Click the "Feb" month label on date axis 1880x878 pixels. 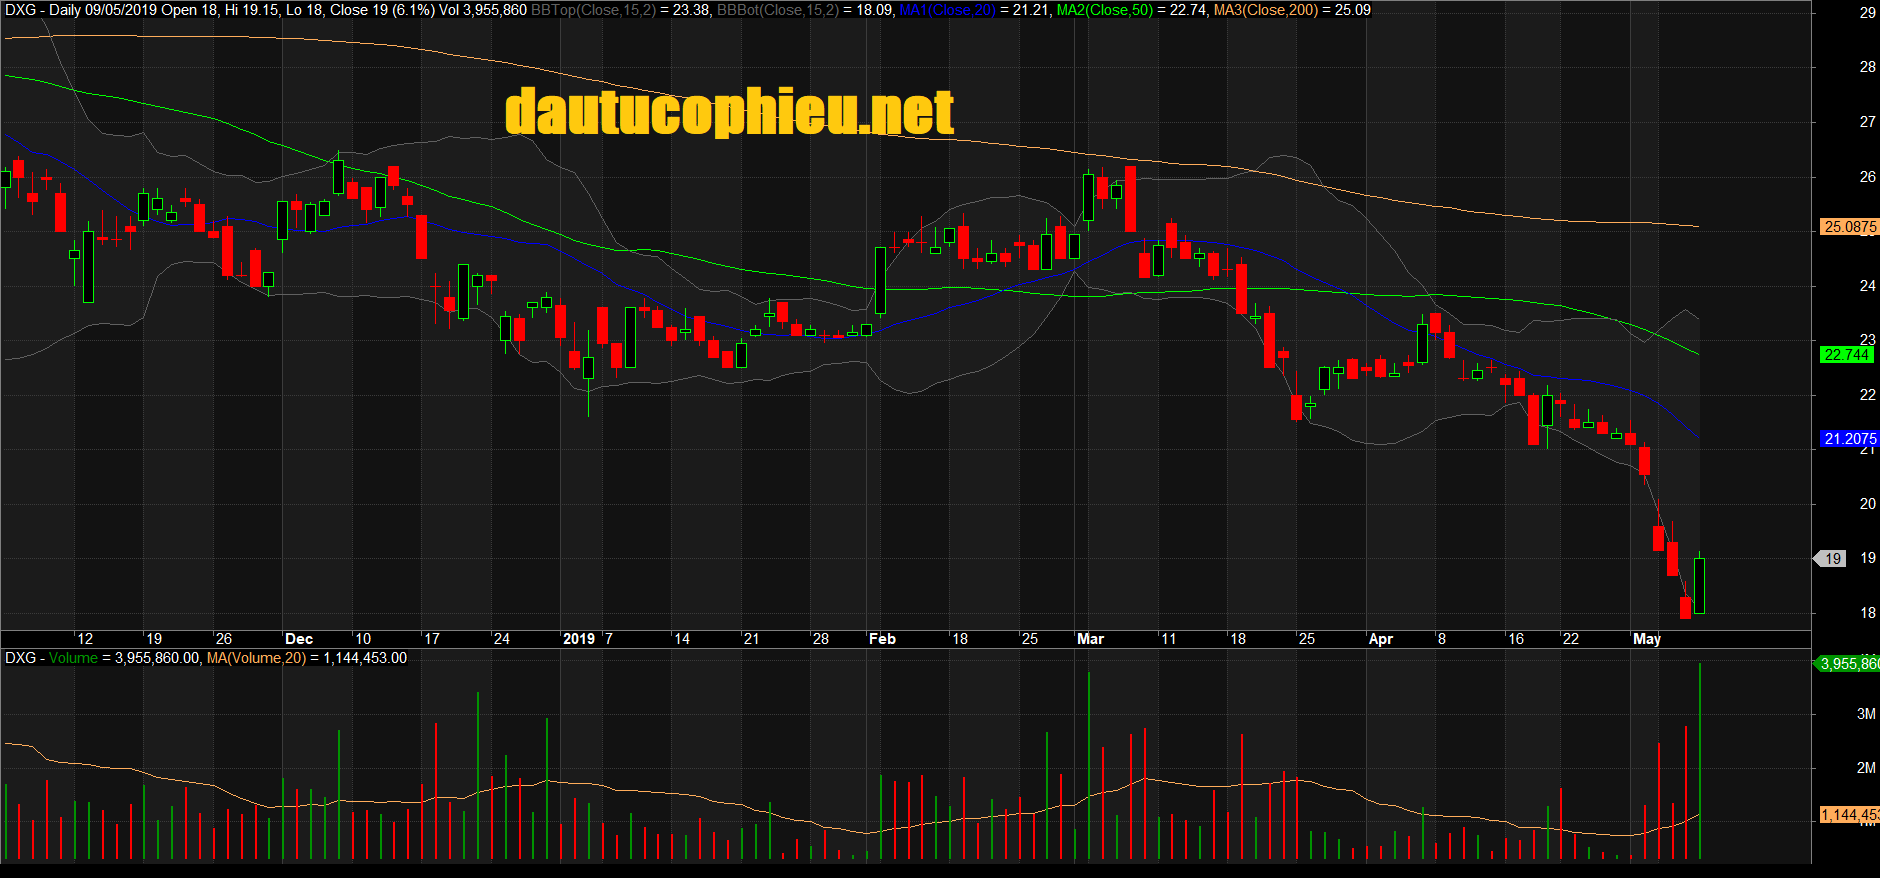click(x=882, y=639)
